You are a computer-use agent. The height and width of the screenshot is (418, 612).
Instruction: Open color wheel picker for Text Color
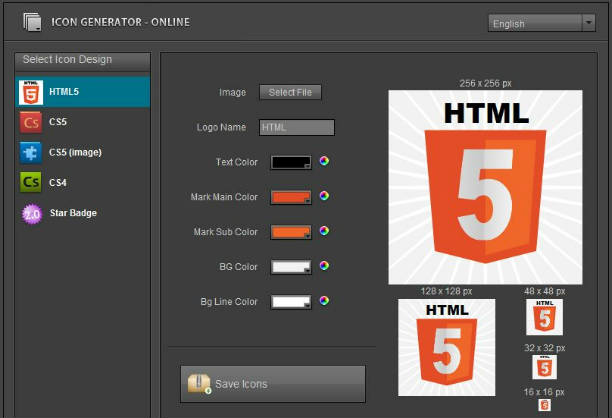(324, 161)
